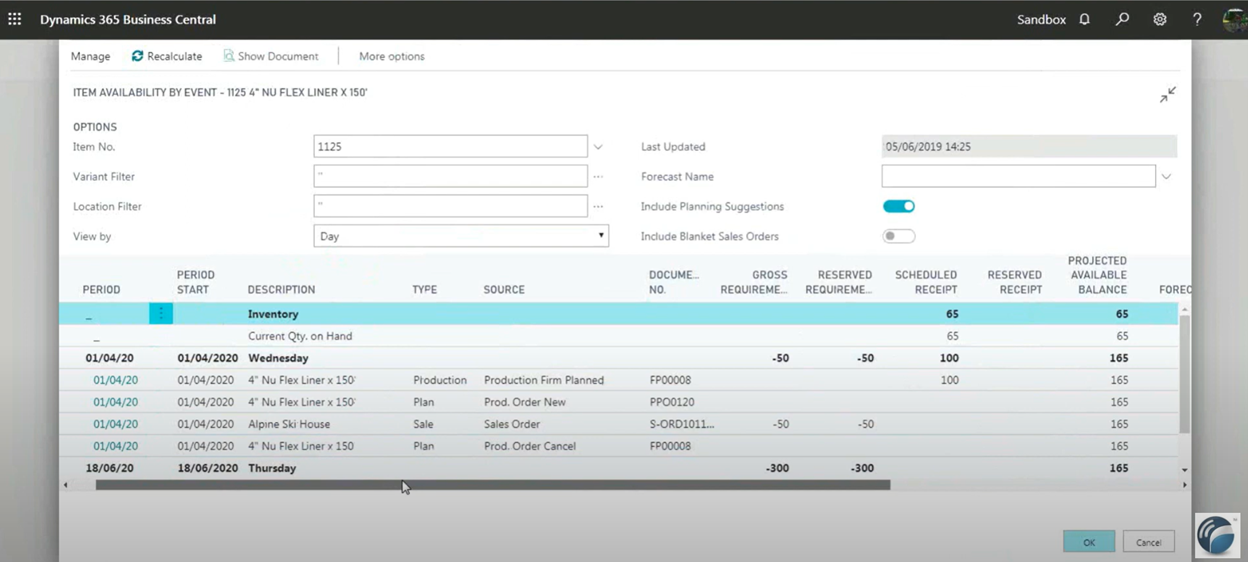The image size is (1248, 562).
Task: Click the collapse page arrows icon
Action: pos(1168,94)
